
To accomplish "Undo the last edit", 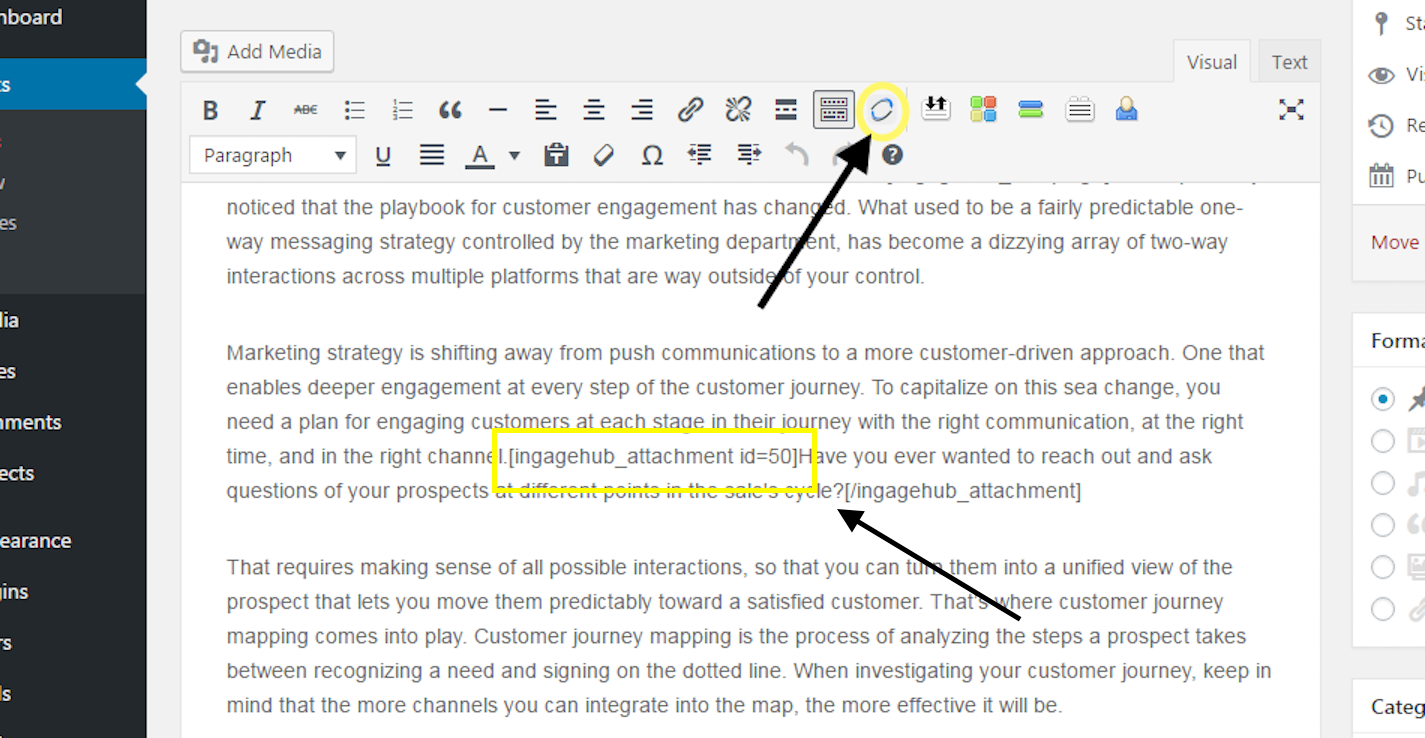I will coord(796,155).
